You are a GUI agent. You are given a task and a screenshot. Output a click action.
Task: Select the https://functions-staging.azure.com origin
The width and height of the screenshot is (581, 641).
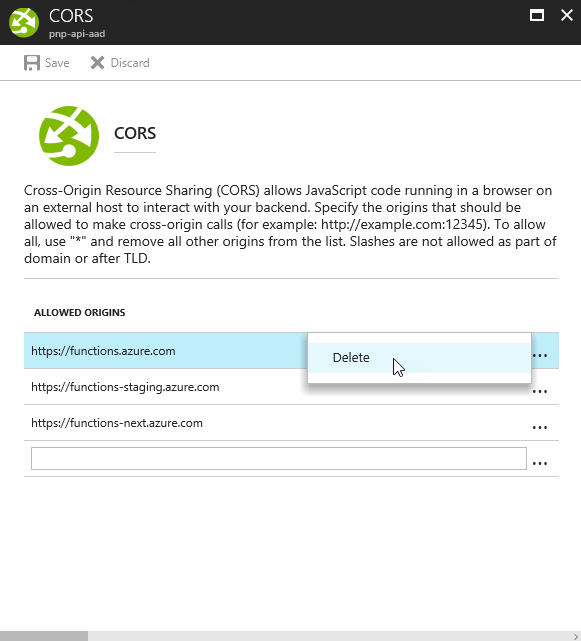125,387
